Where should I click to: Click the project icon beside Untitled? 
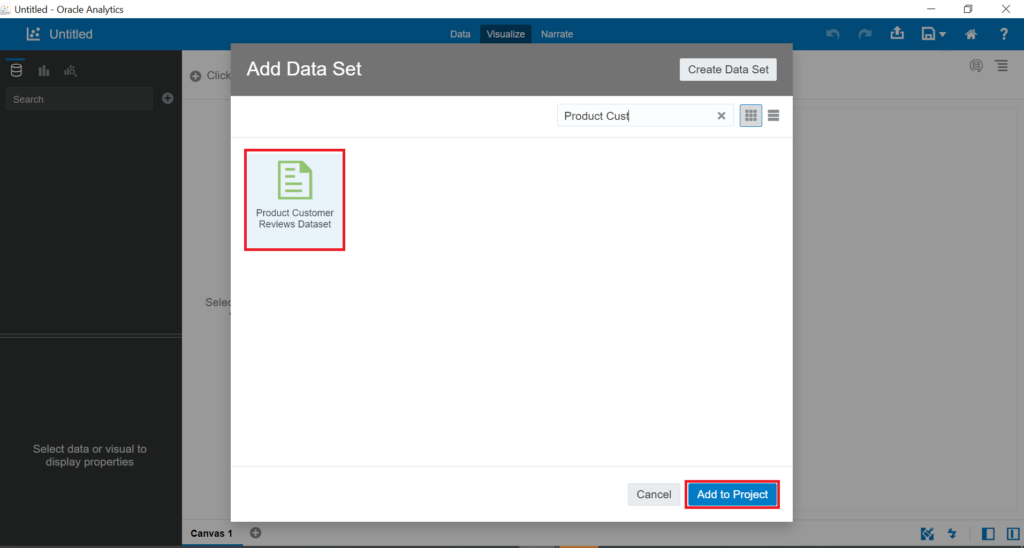click(33, 34)
